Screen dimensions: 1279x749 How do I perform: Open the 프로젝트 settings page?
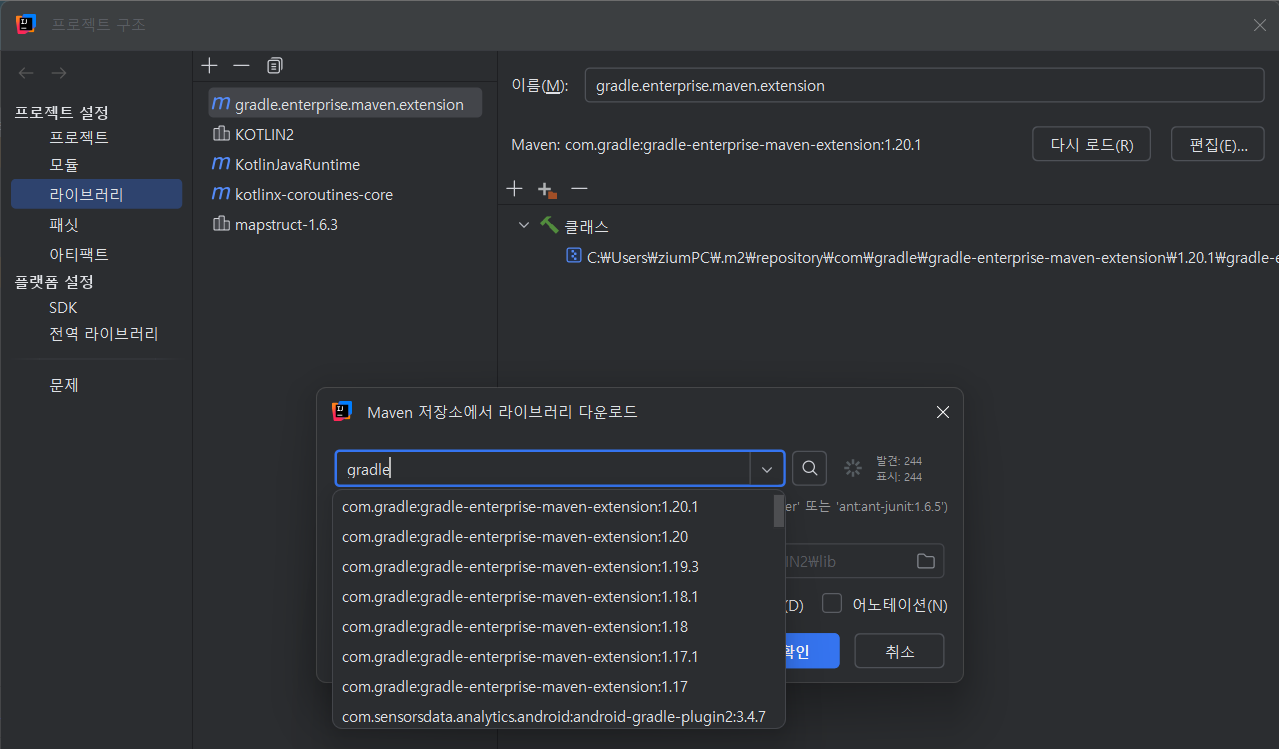[79, 137]
